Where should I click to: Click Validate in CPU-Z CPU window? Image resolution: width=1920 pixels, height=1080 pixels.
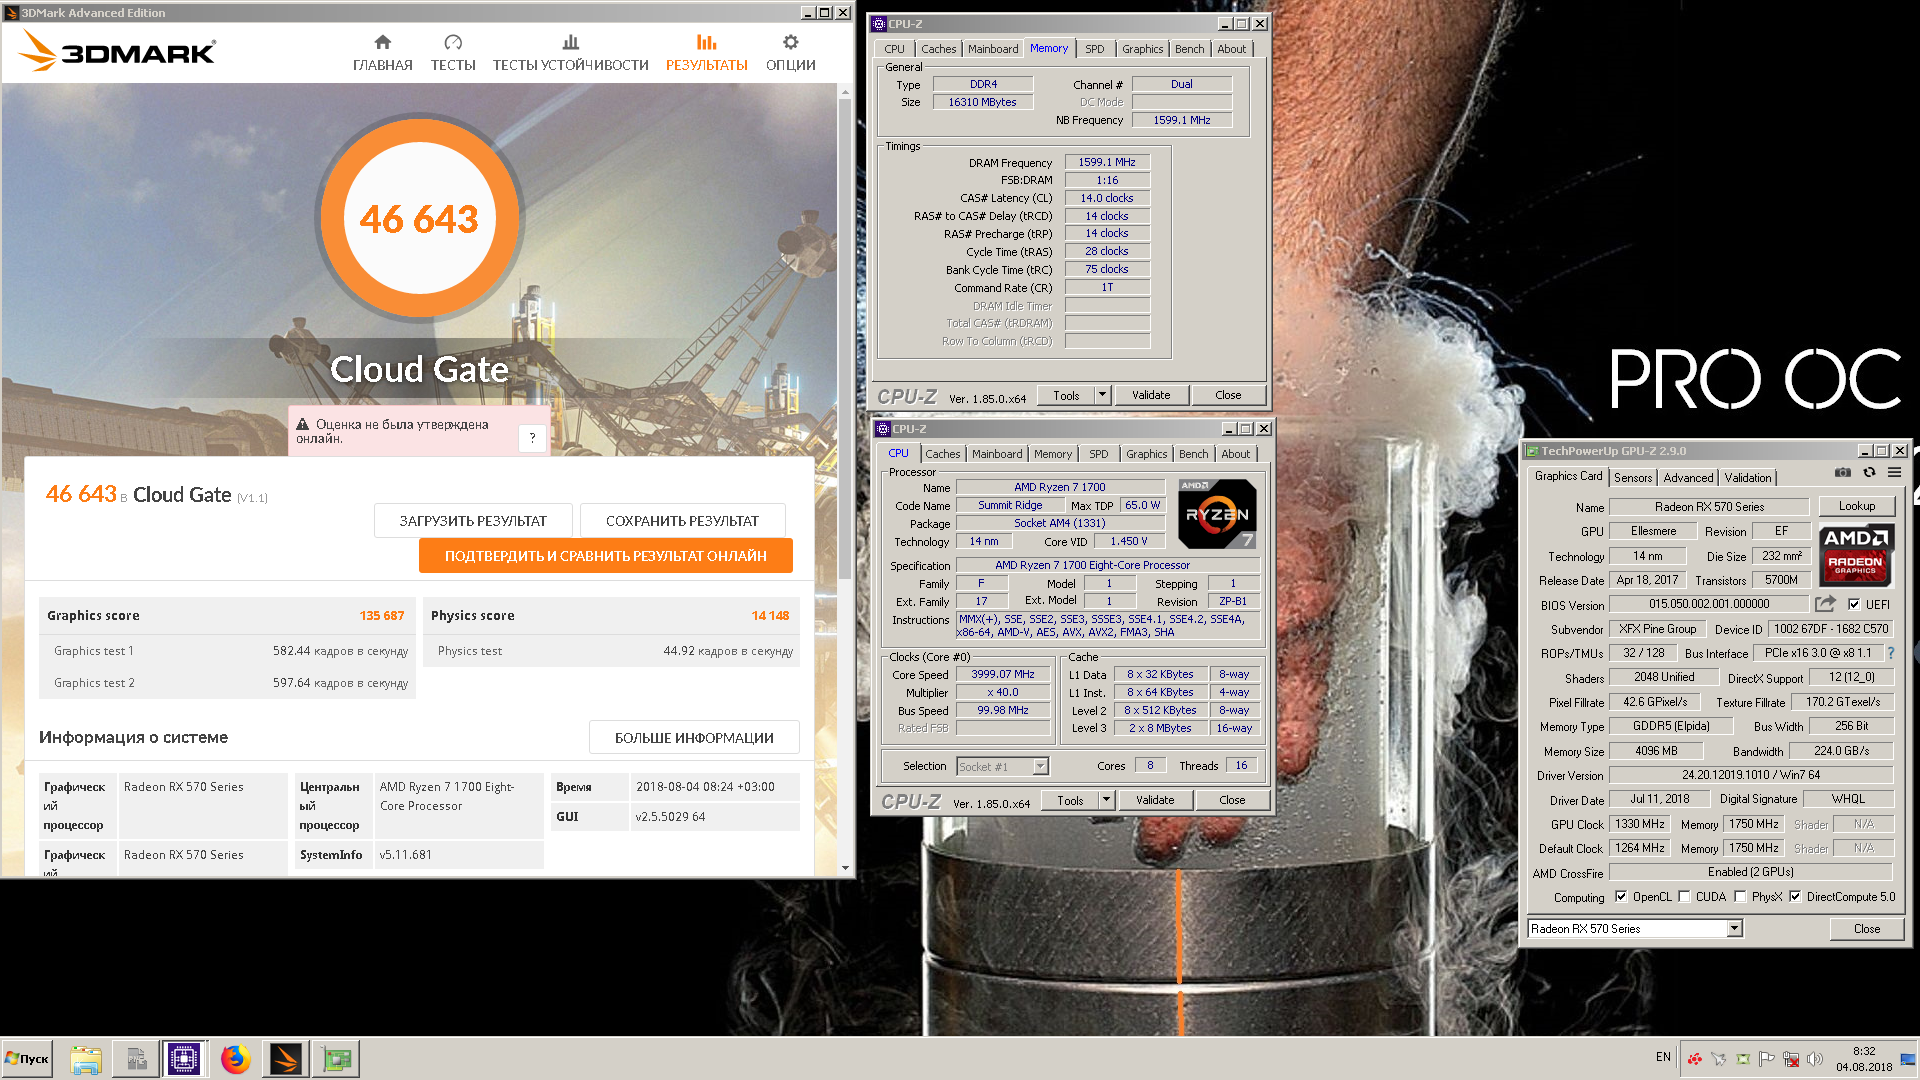click(x=1155, y=800)
